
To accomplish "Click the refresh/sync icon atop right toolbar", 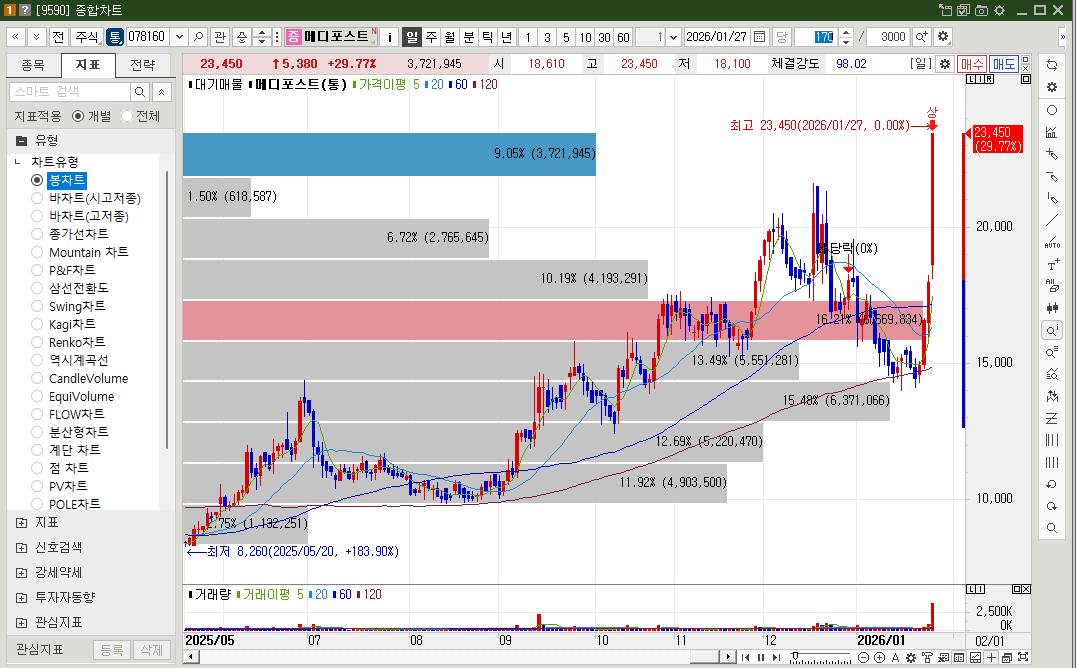I will coord(1052,65).
